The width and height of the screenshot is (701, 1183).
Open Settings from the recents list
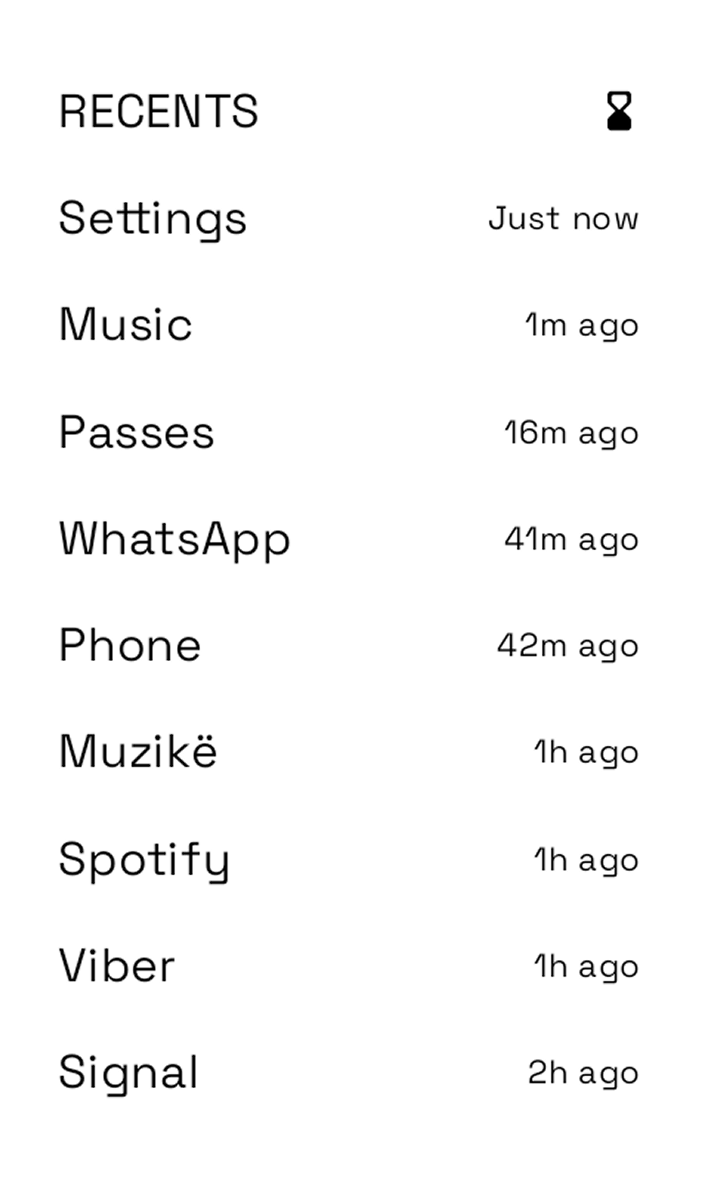pyautogui.click(x=152, y=218)
